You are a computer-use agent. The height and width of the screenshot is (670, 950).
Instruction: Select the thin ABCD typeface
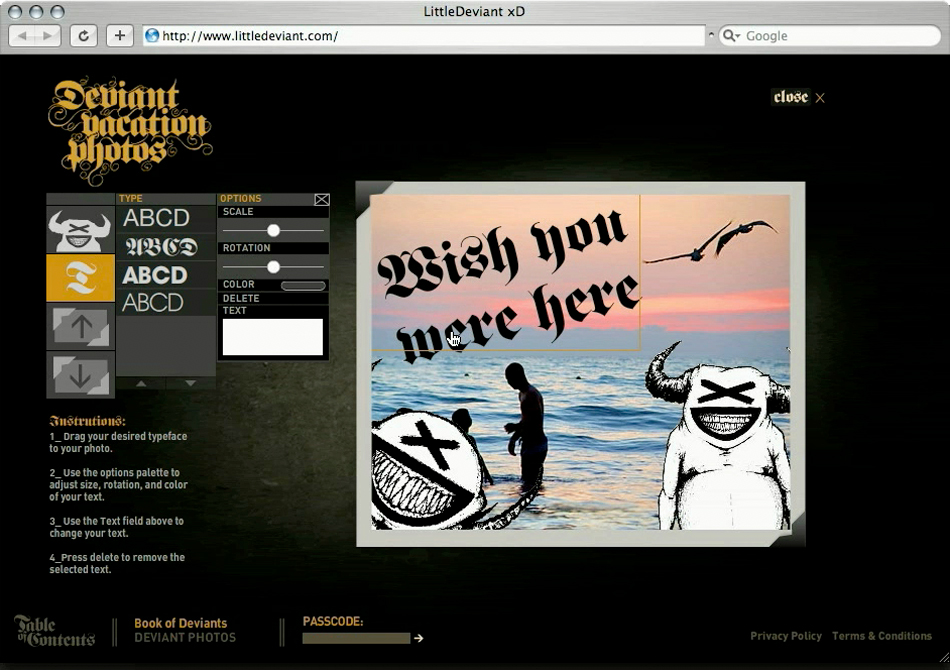[157, 303]
